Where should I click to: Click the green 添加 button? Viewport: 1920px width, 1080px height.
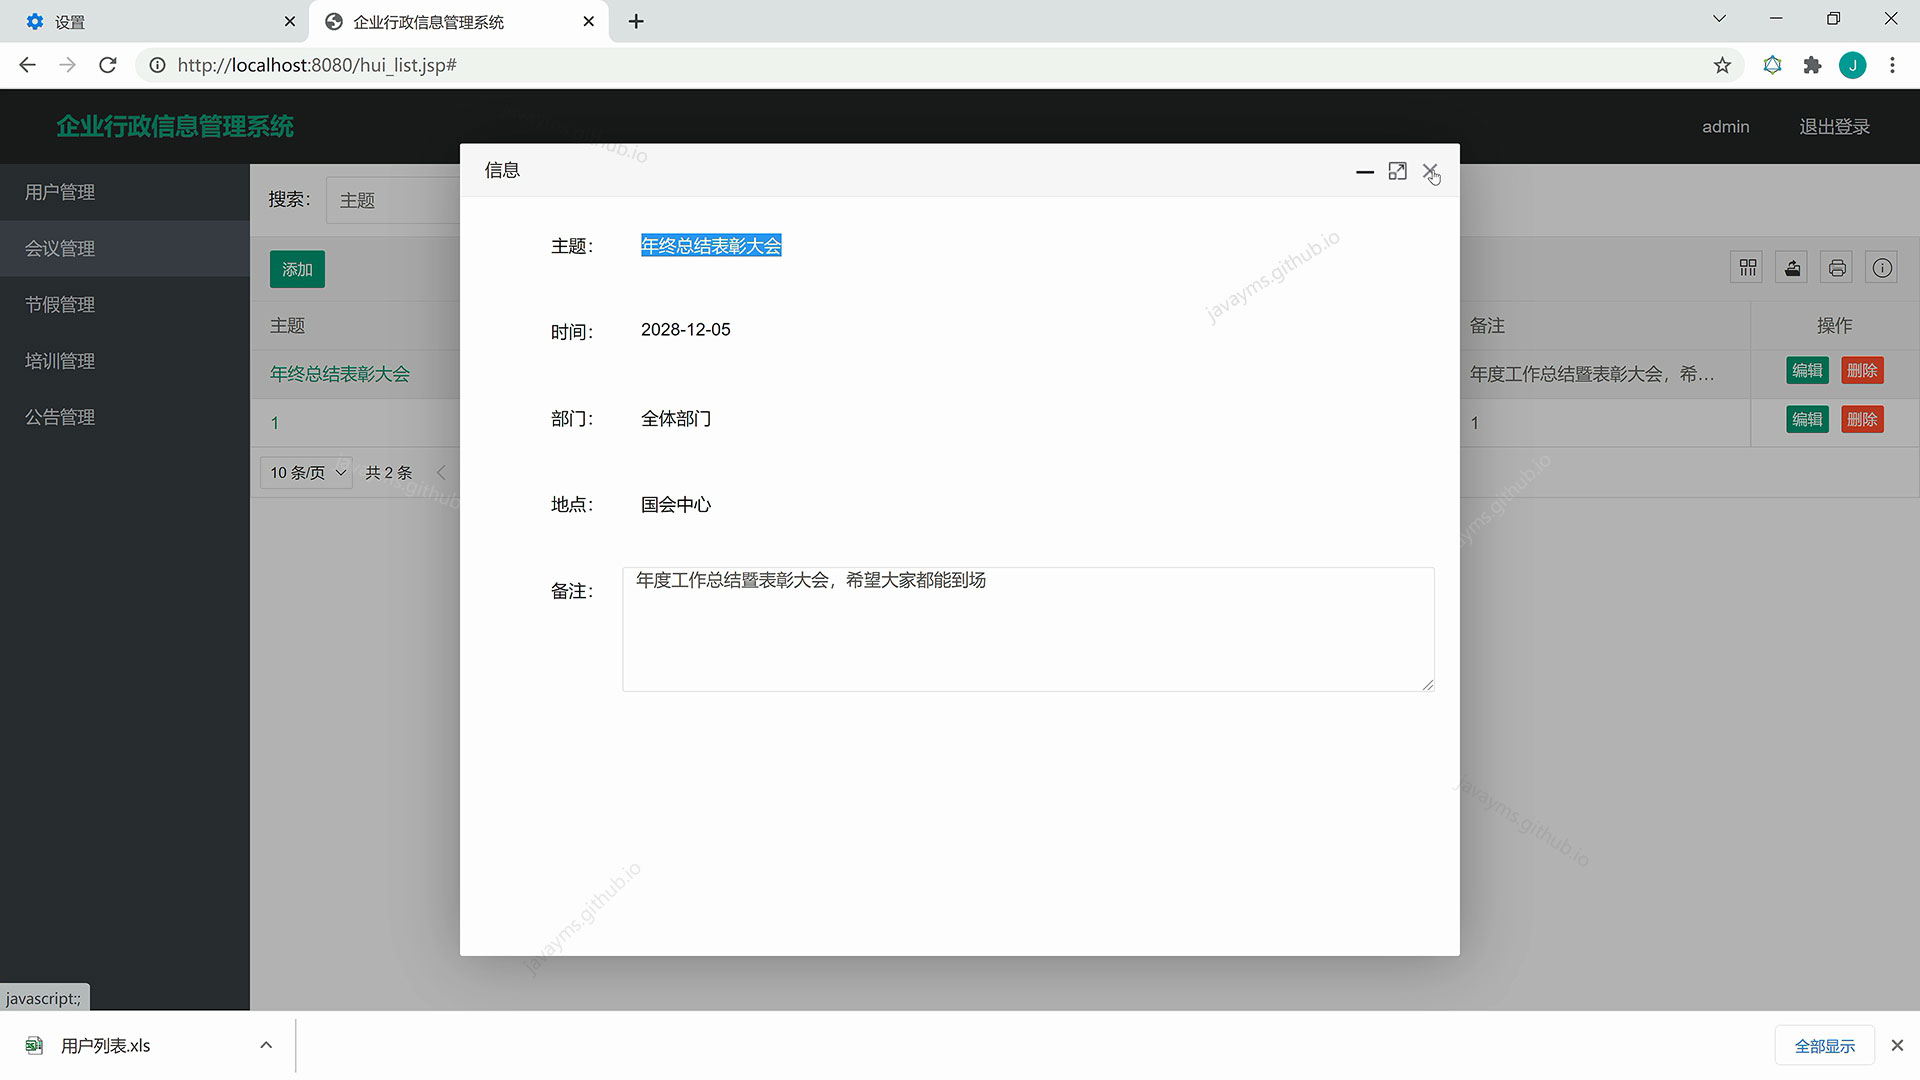(x=297, y=270)
